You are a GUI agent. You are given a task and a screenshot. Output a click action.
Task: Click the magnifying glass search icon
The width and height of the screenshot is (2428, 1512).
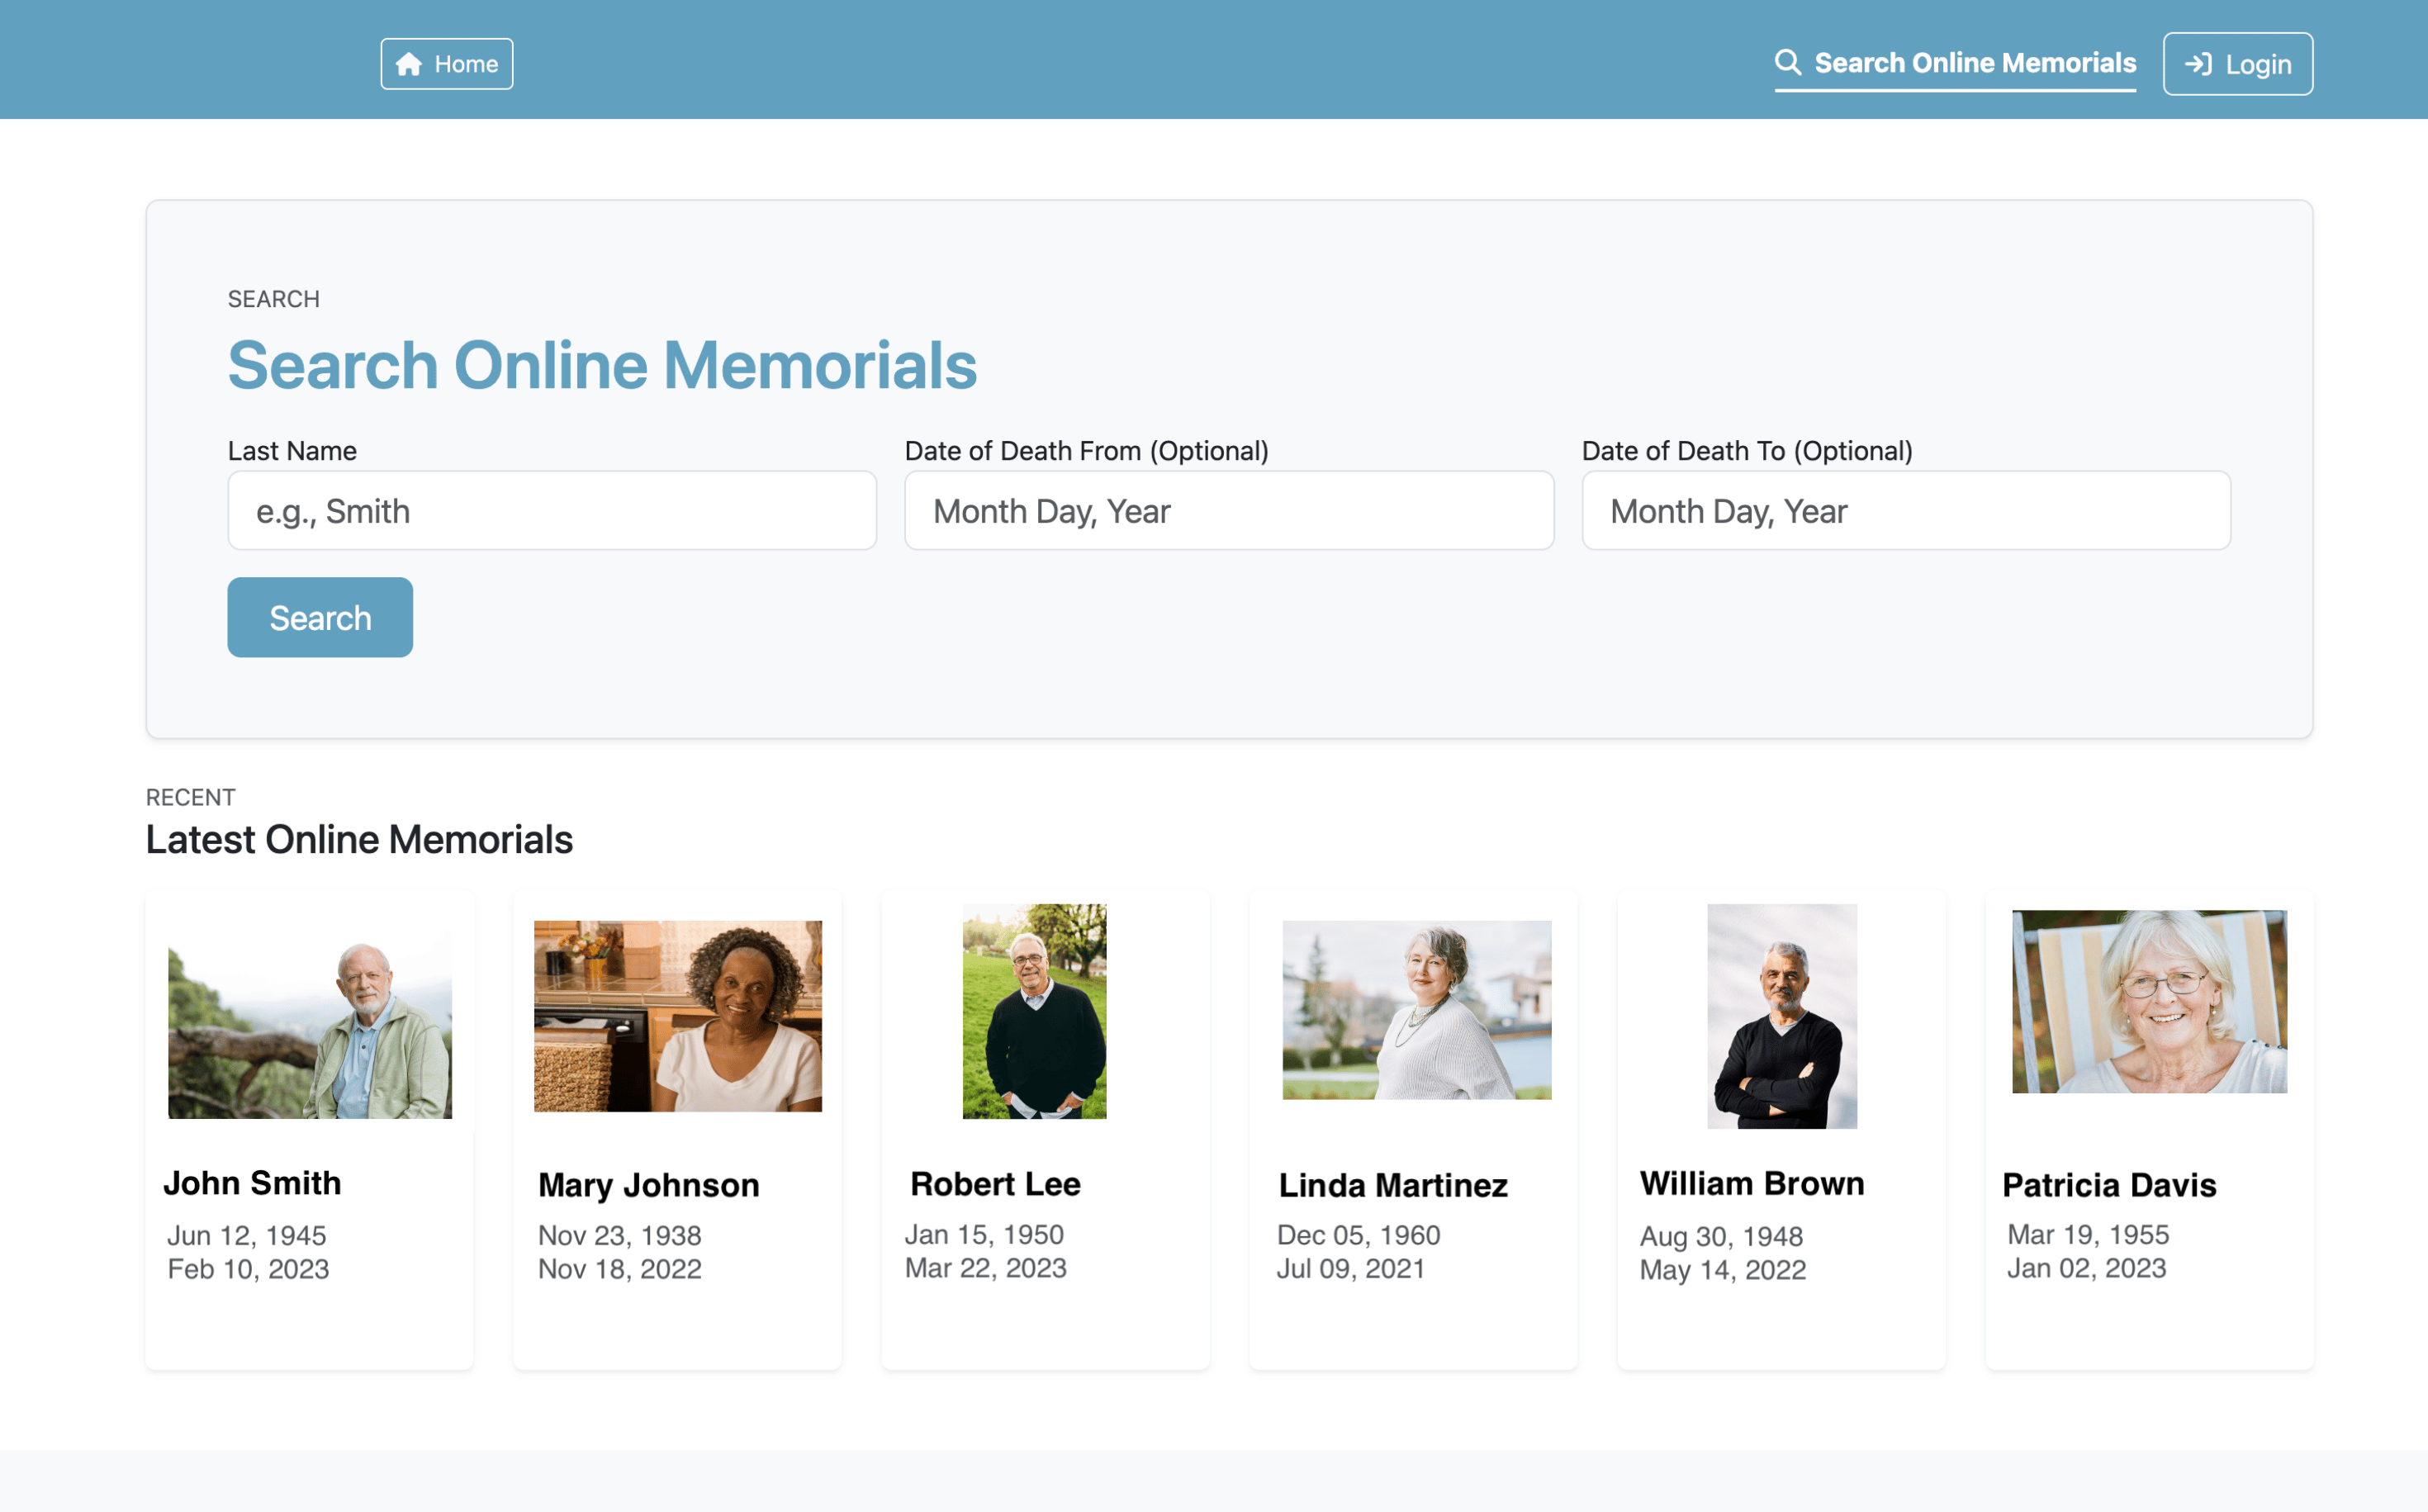[x=1789, y=62]
